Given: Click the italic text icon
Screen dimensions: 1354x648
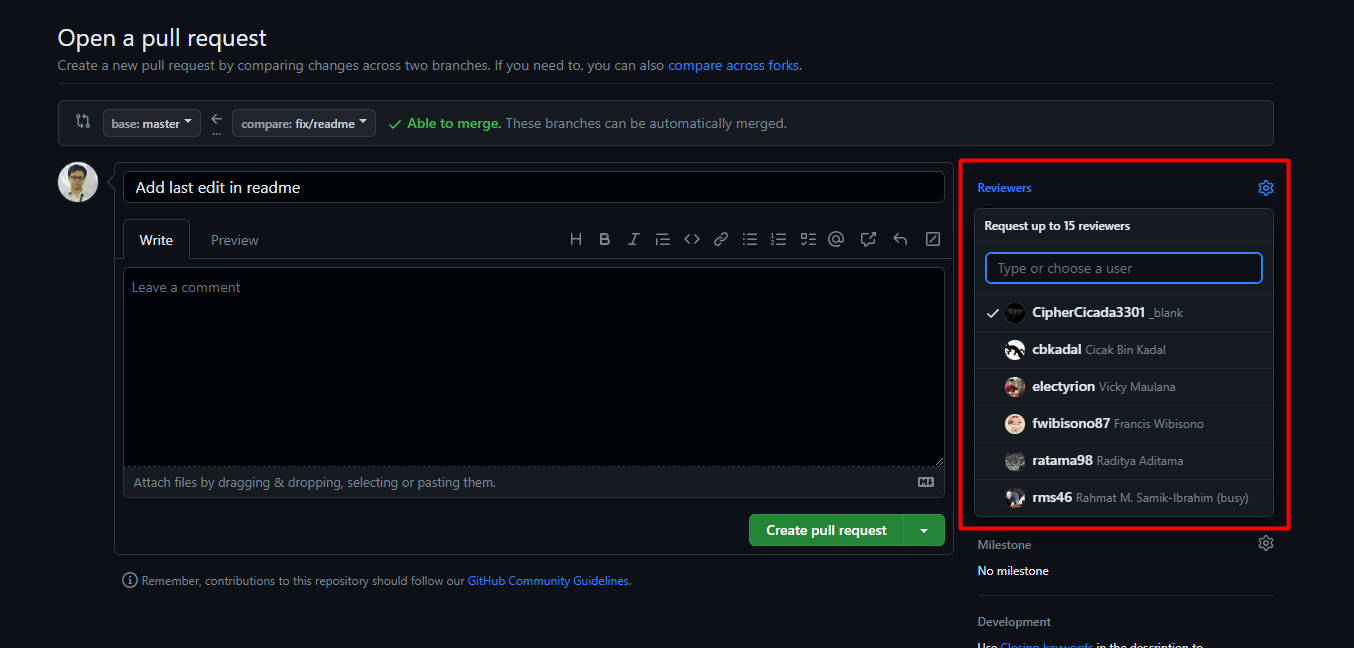Looking at the screenshot, I should coord(633,239).
